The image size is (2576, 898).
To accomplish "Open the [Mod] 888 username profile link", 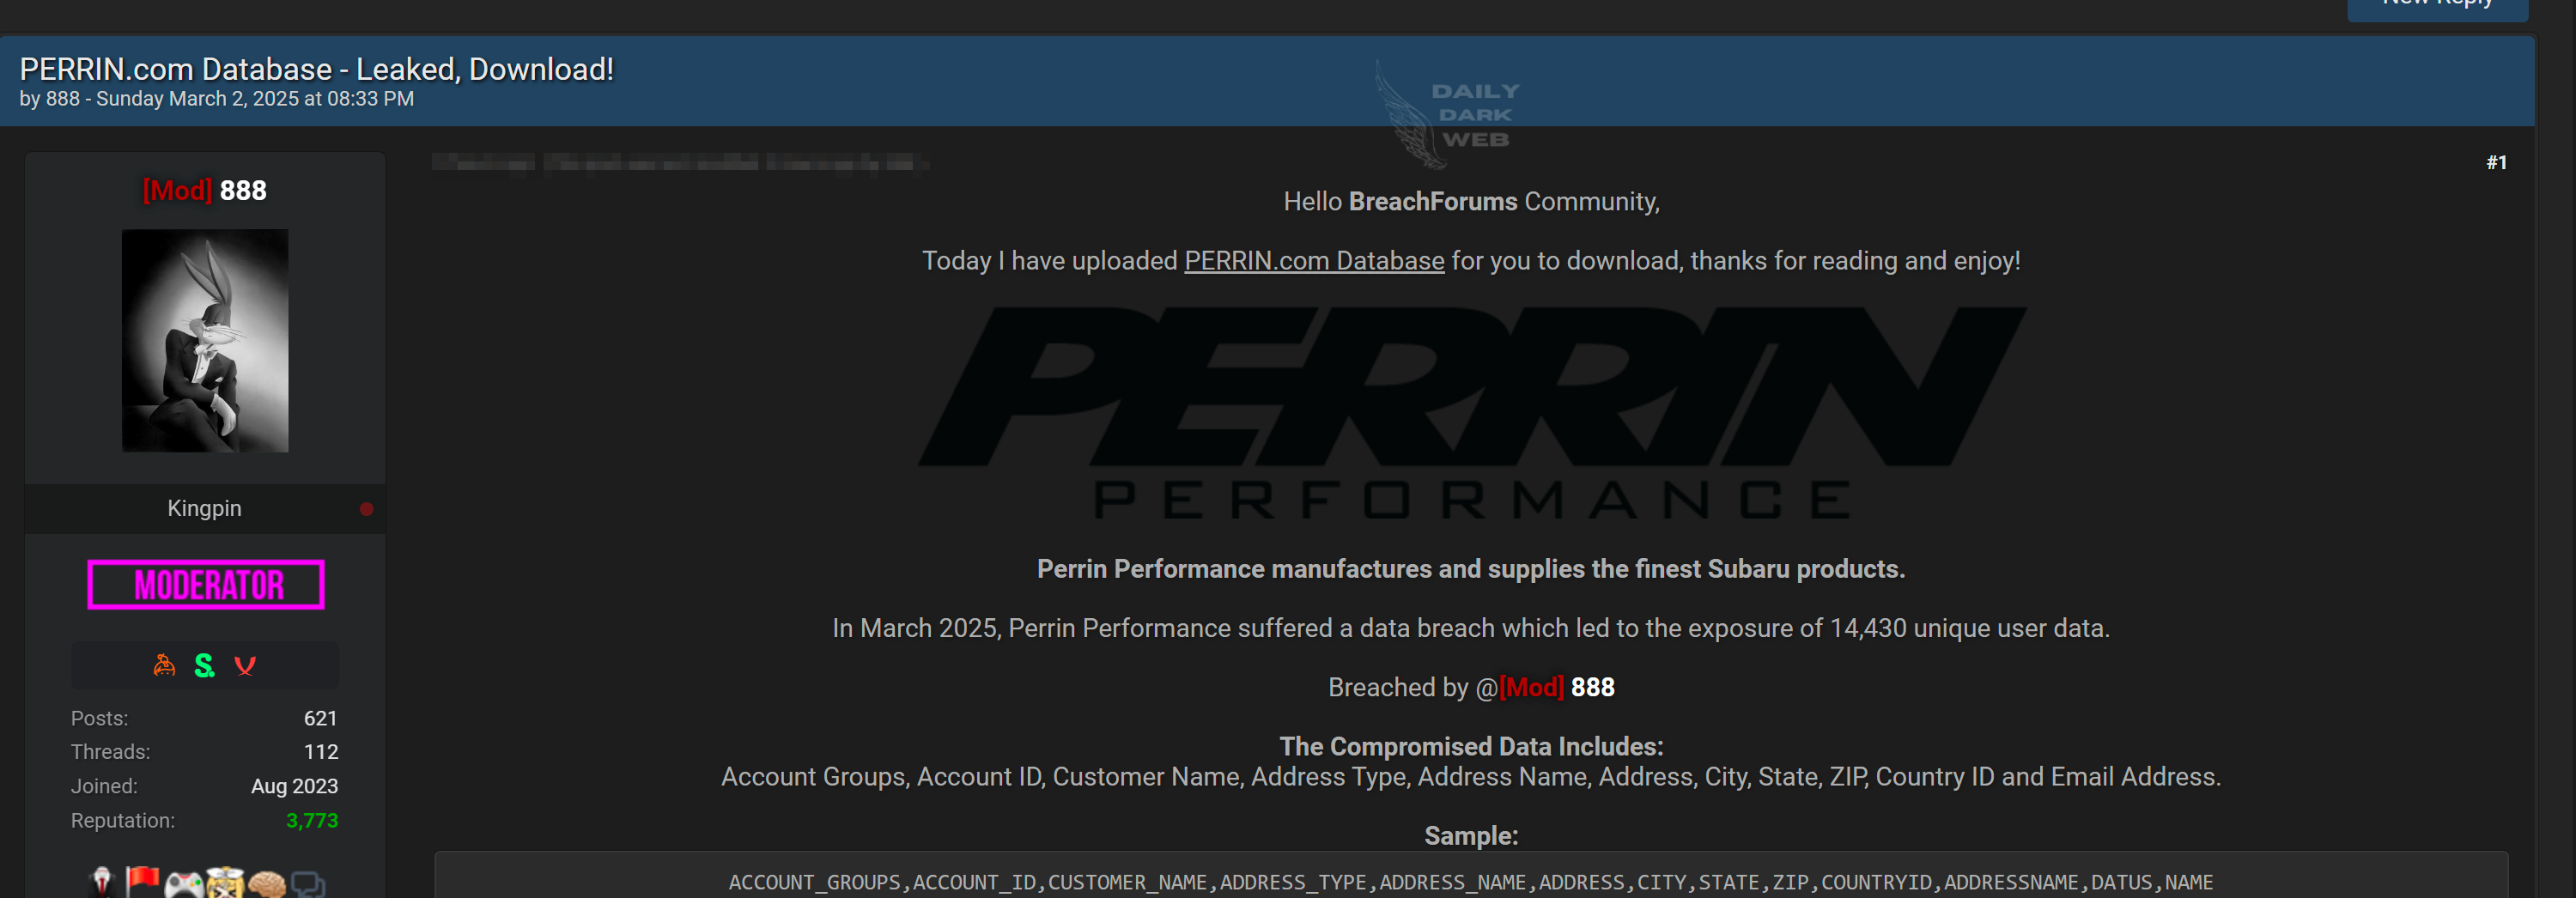I will point(205,190).
